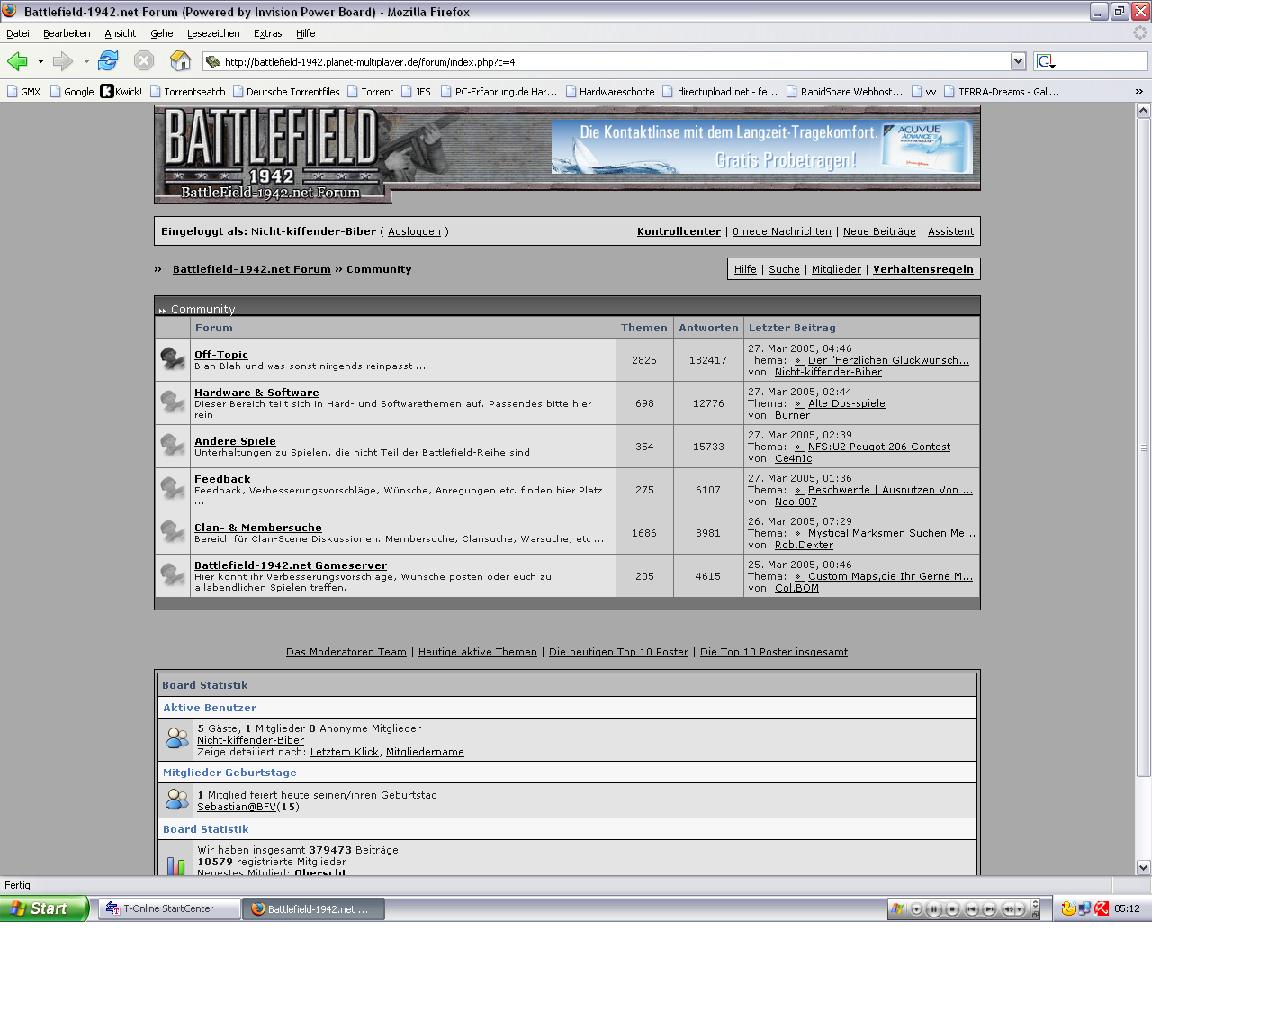Open the Extras menu
This screenshot has height=1024, width=1280.
coord(268,34)
